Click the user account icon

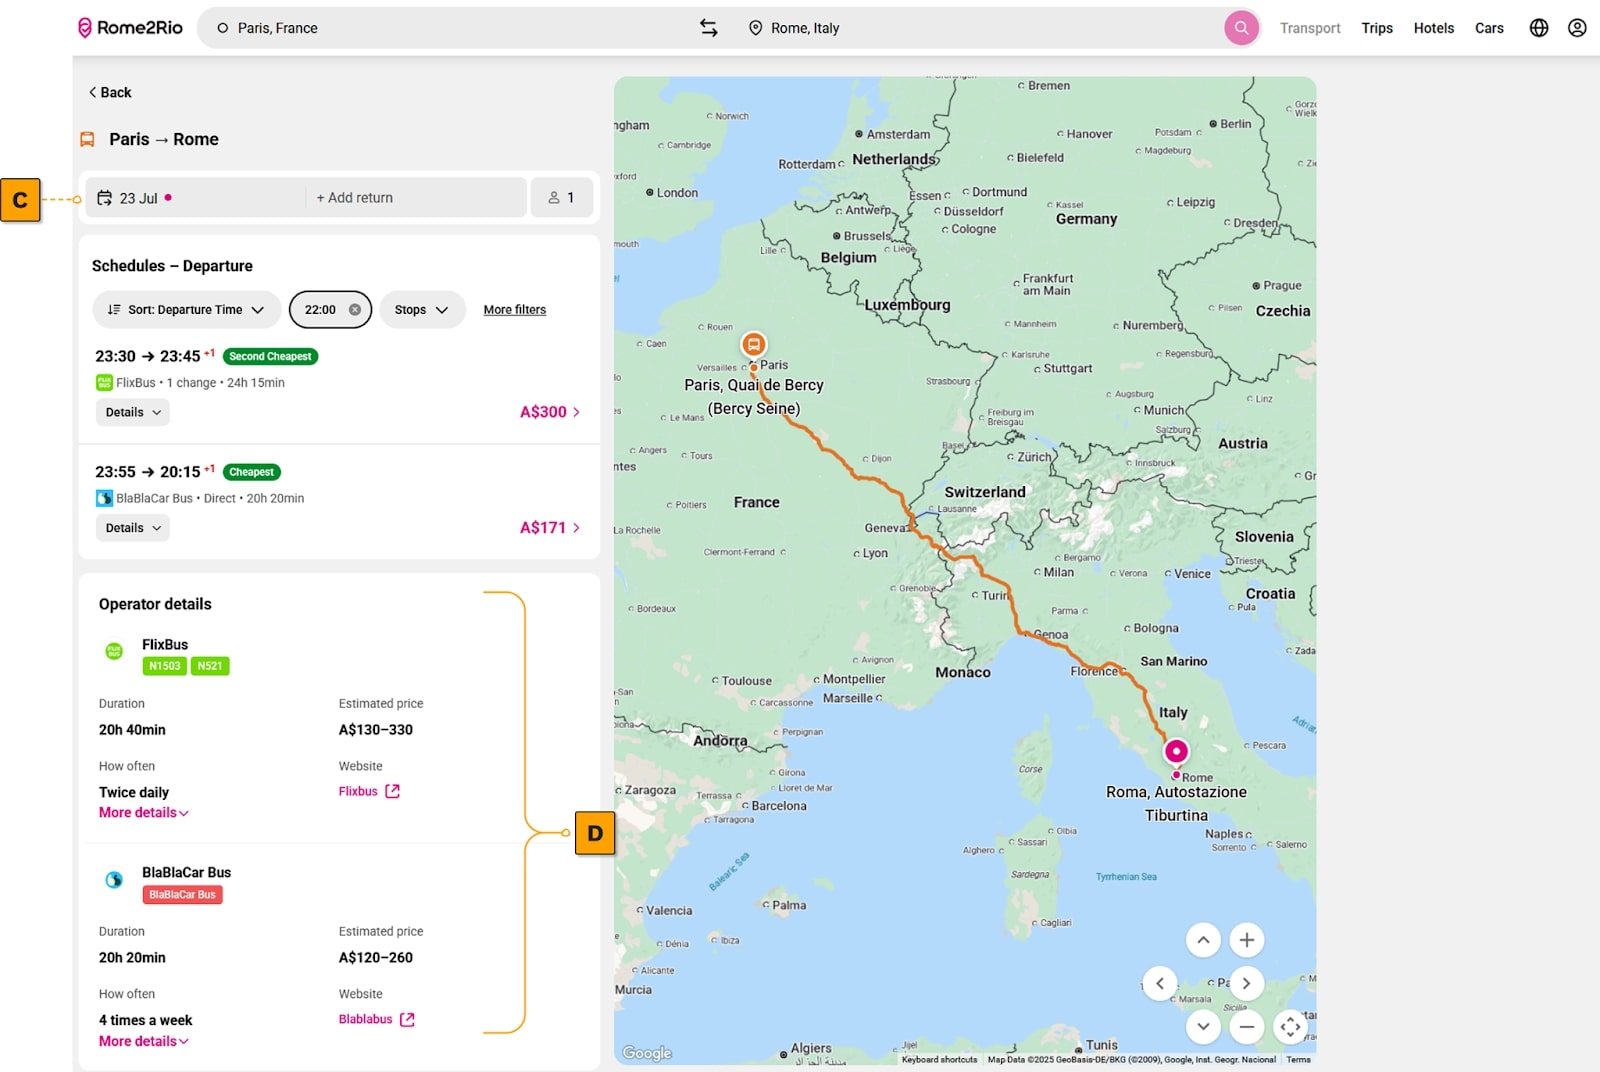(1577, 28)
